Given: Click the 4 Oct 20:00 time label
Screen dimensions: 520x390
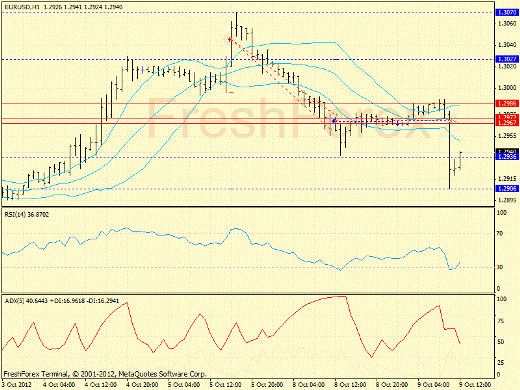Looking at the screenshot, I should [x=142, y=384].
